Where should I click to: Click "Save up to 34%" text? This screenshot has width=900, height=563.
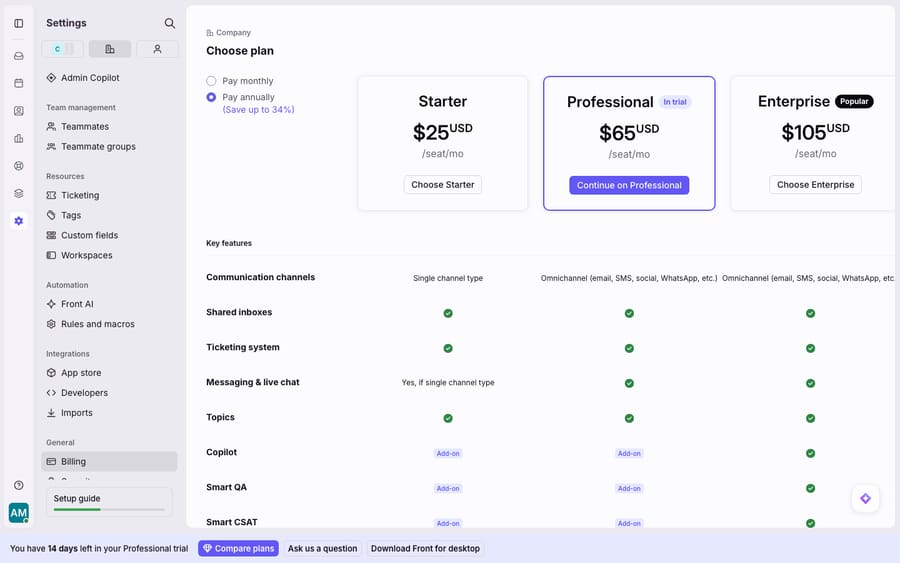[258, 110]
